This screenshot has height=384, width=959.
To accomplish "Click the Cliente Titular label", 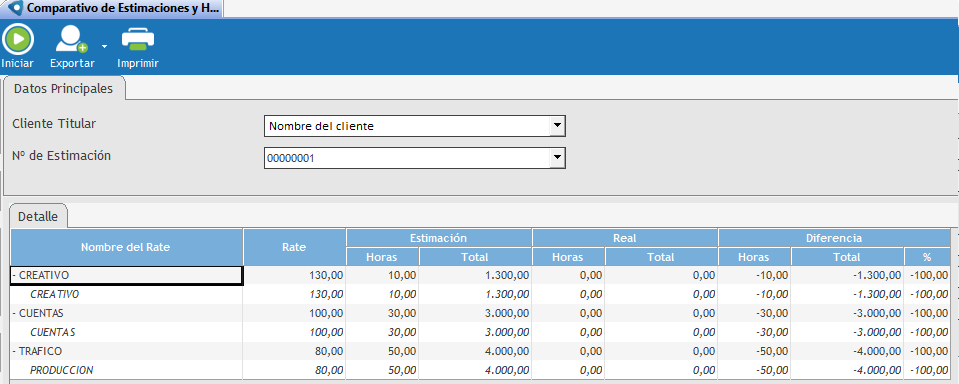I will 54,124.
